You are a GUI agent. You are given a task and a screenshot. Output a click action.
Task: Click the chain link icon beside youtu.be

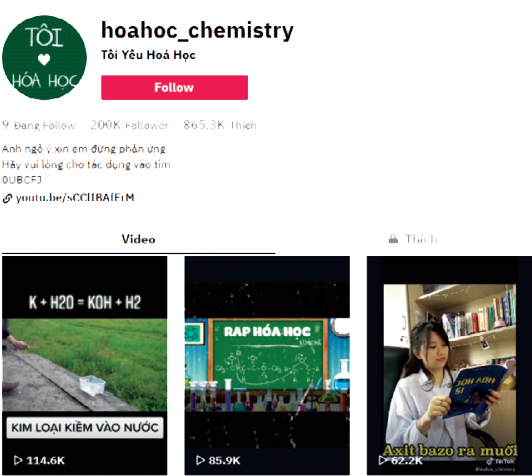(7, 198)
